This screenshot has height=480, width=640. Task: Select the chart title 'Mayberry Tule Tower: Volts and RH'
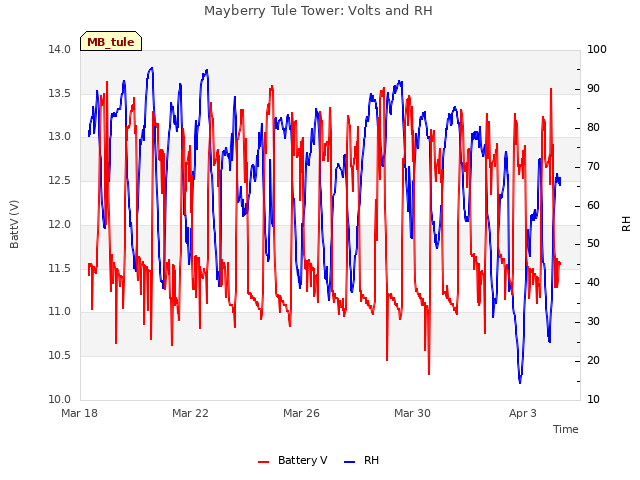tap(318, 11)
